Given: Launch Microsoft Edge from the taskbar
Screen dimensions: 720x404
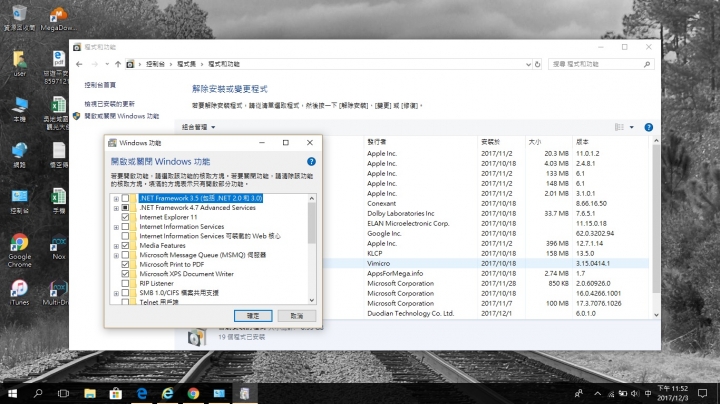Looking at the screenshot, I should tap(141, 393).
